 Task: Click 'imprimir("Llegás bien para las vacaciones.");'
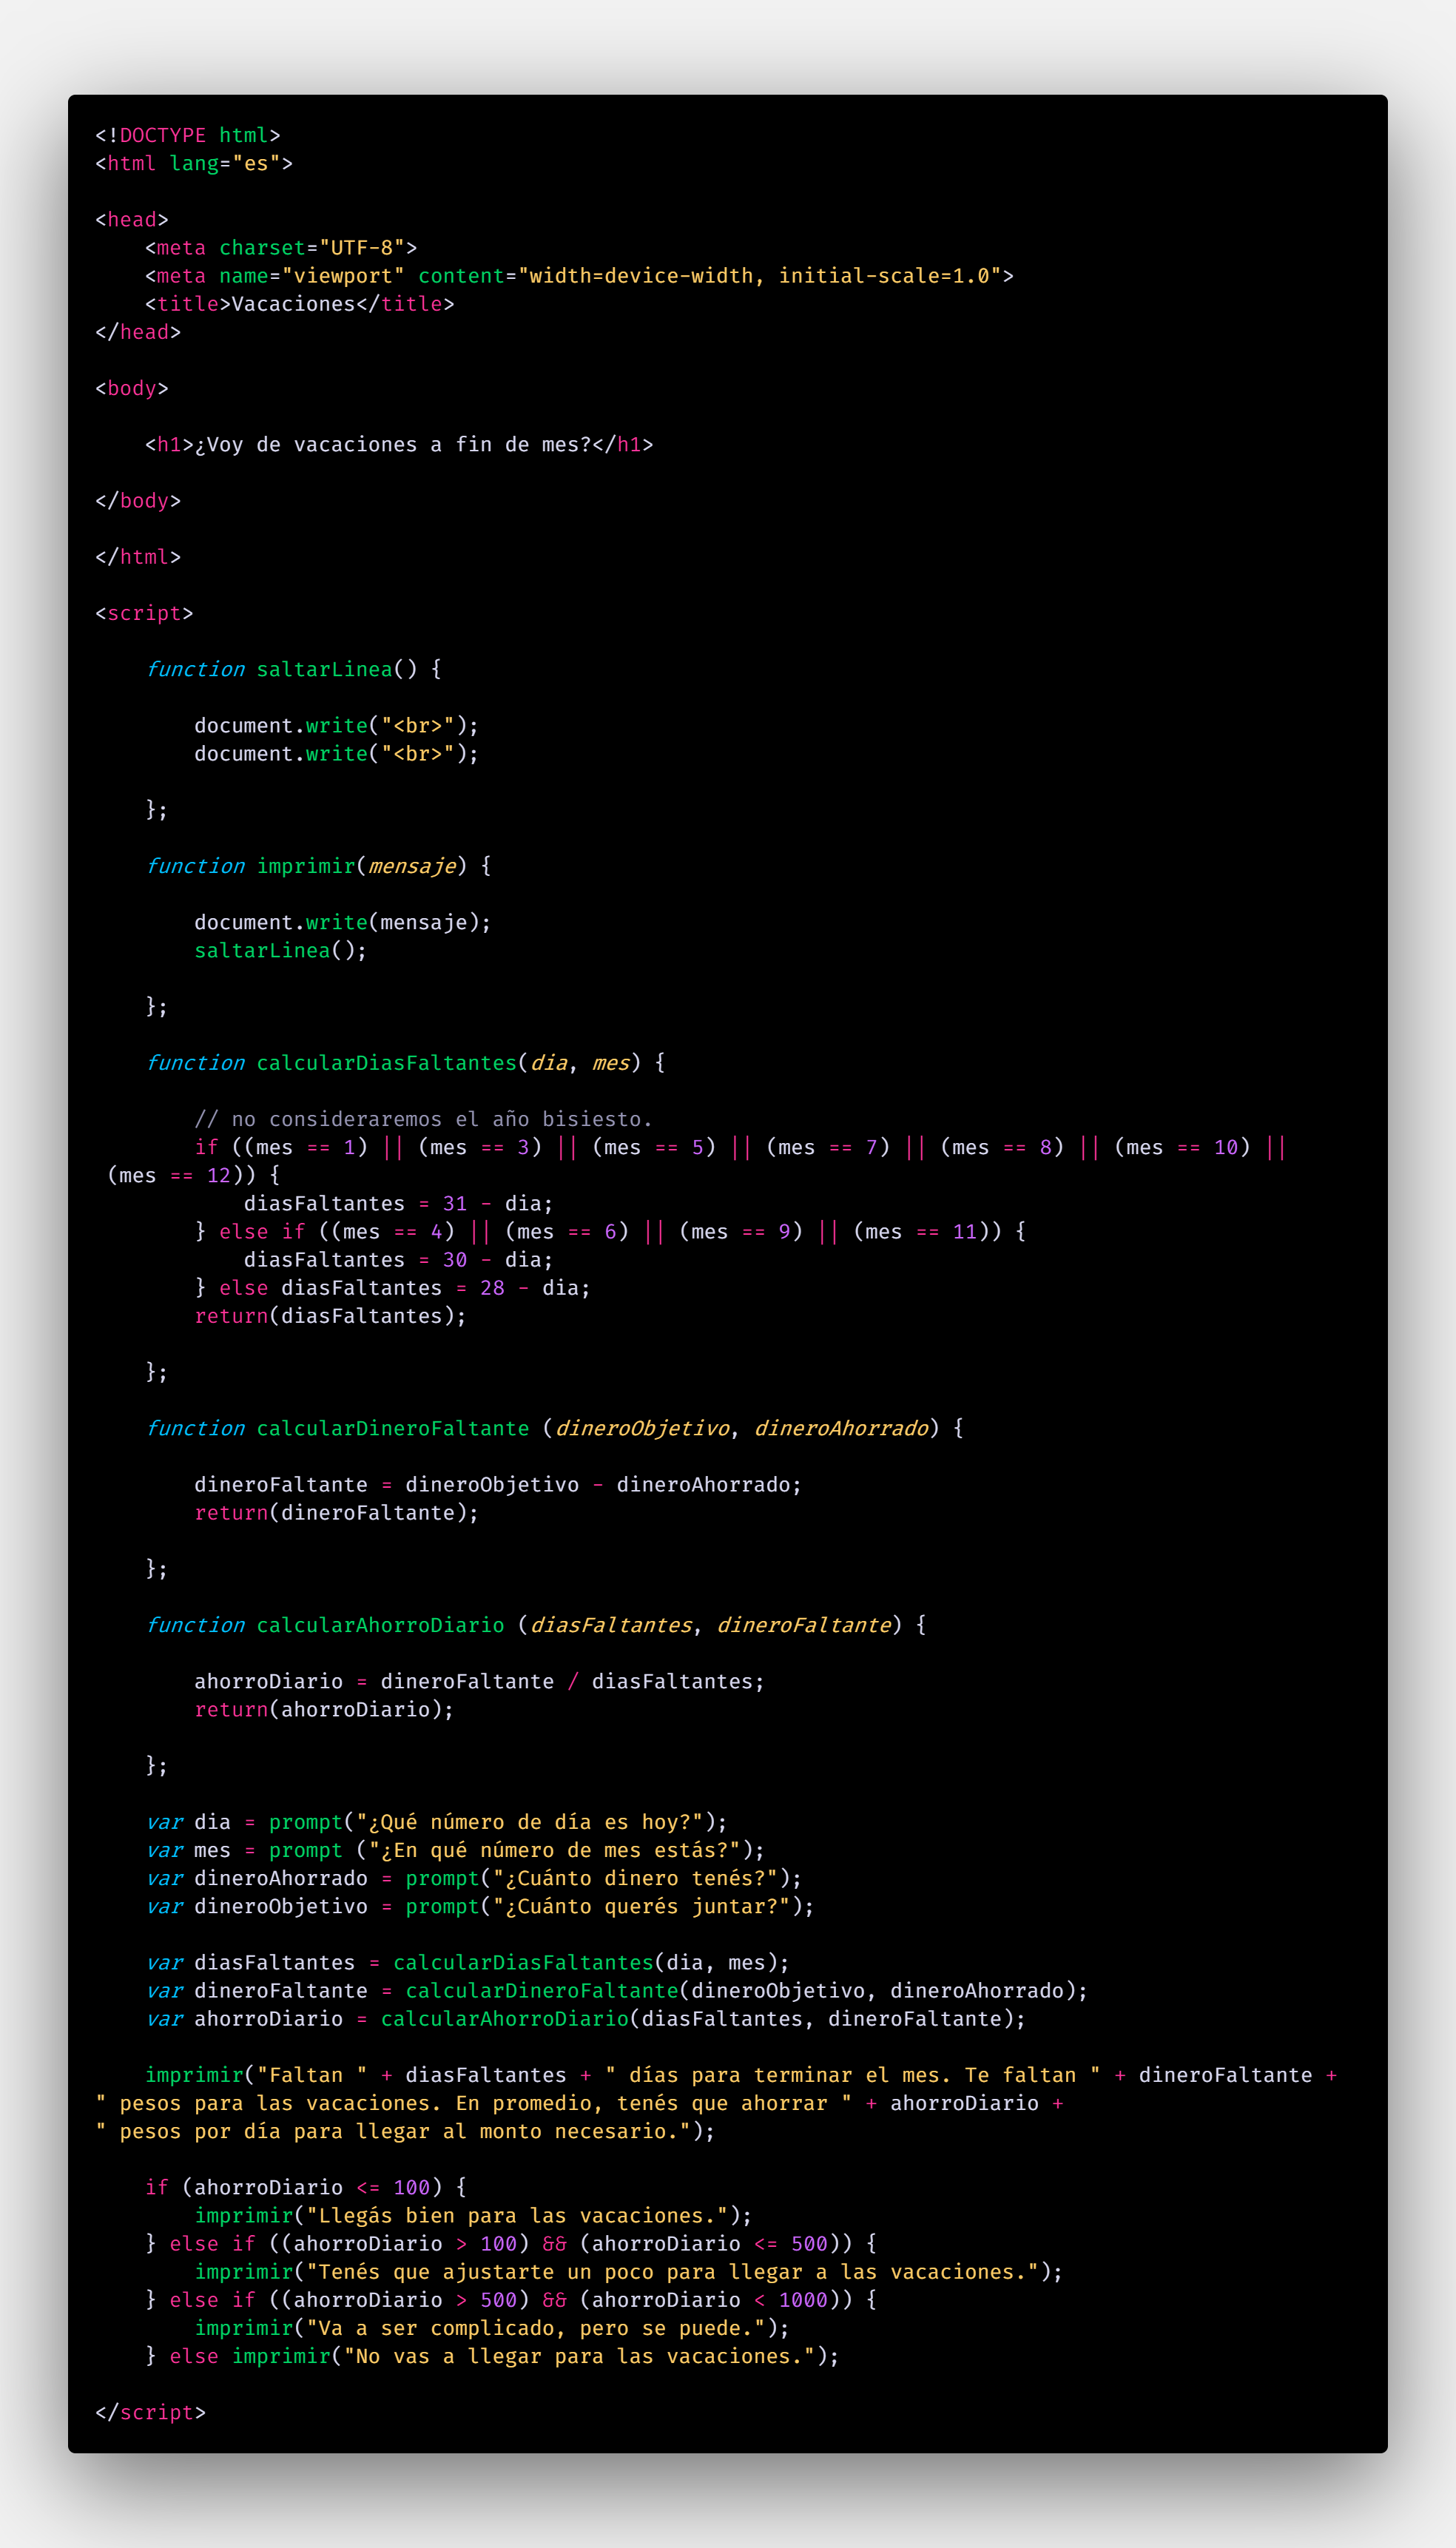(473, 2215)
